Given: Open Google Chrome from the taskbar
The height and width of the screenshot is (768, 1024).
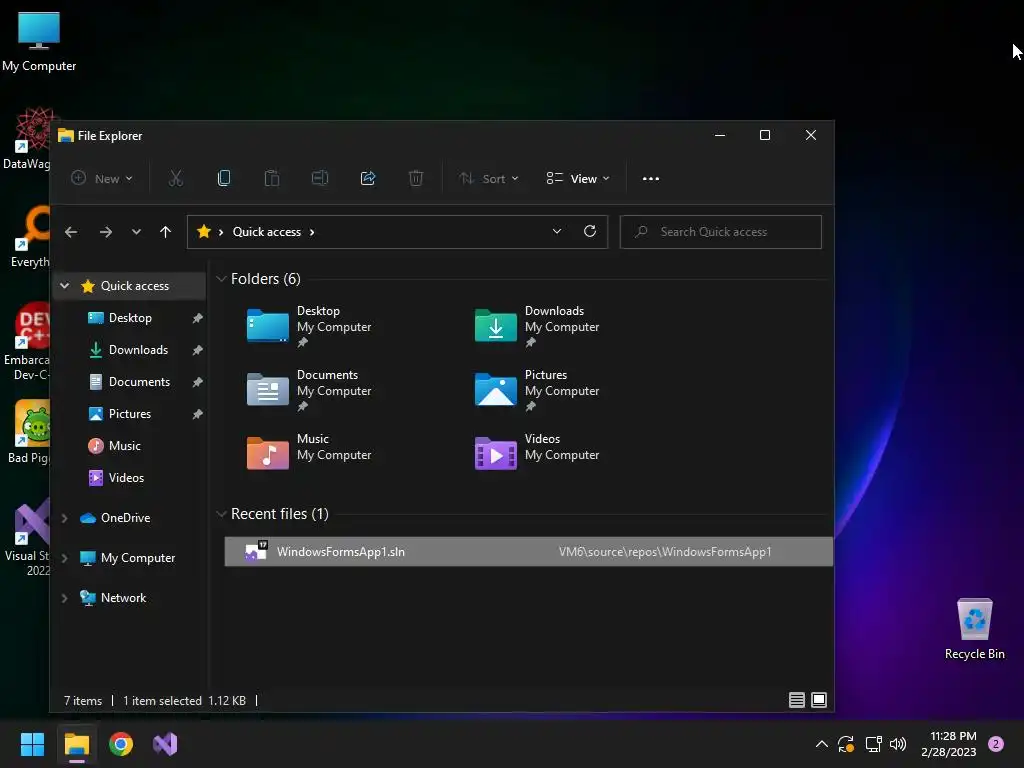Looking at the screenshot, I should pyautogui.click(x=121, y=744).
